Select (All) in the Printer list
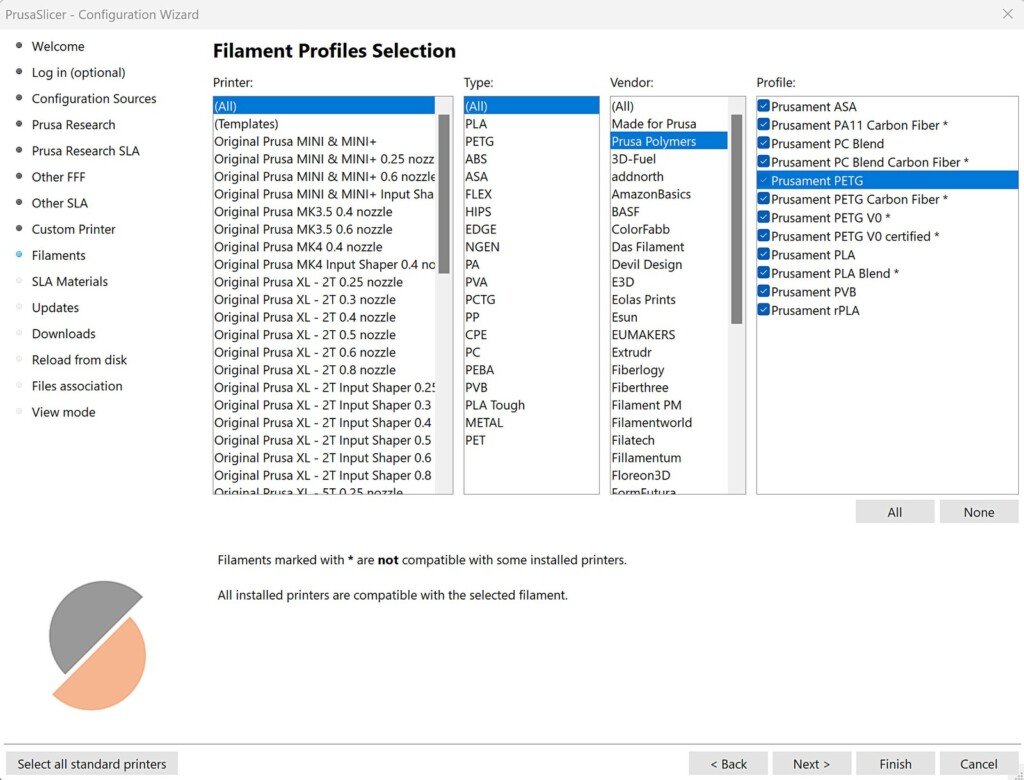Image resolution: width=1024 pixels, height=780 pixels. [x=324, y=106]
